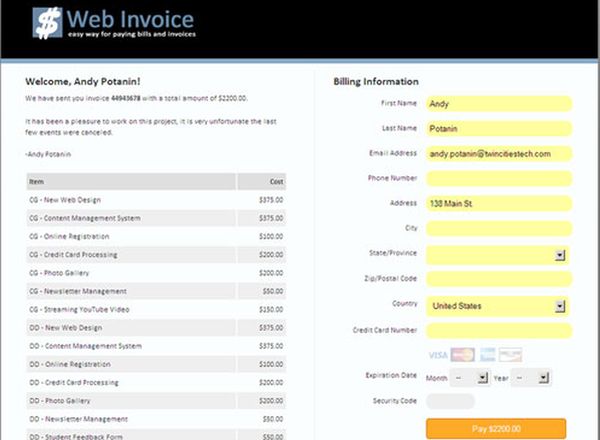This screenshot has width=600, height=440.
Task: Click the Visa card icon
Action: click(x=437, y=355)
